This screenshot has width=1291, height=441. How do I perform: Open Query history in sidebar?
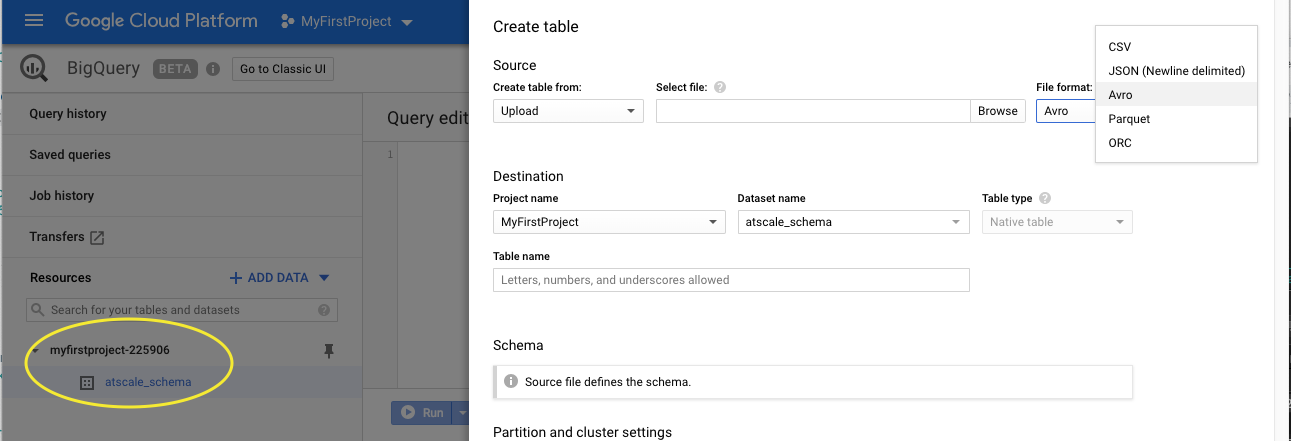point(68,114)
